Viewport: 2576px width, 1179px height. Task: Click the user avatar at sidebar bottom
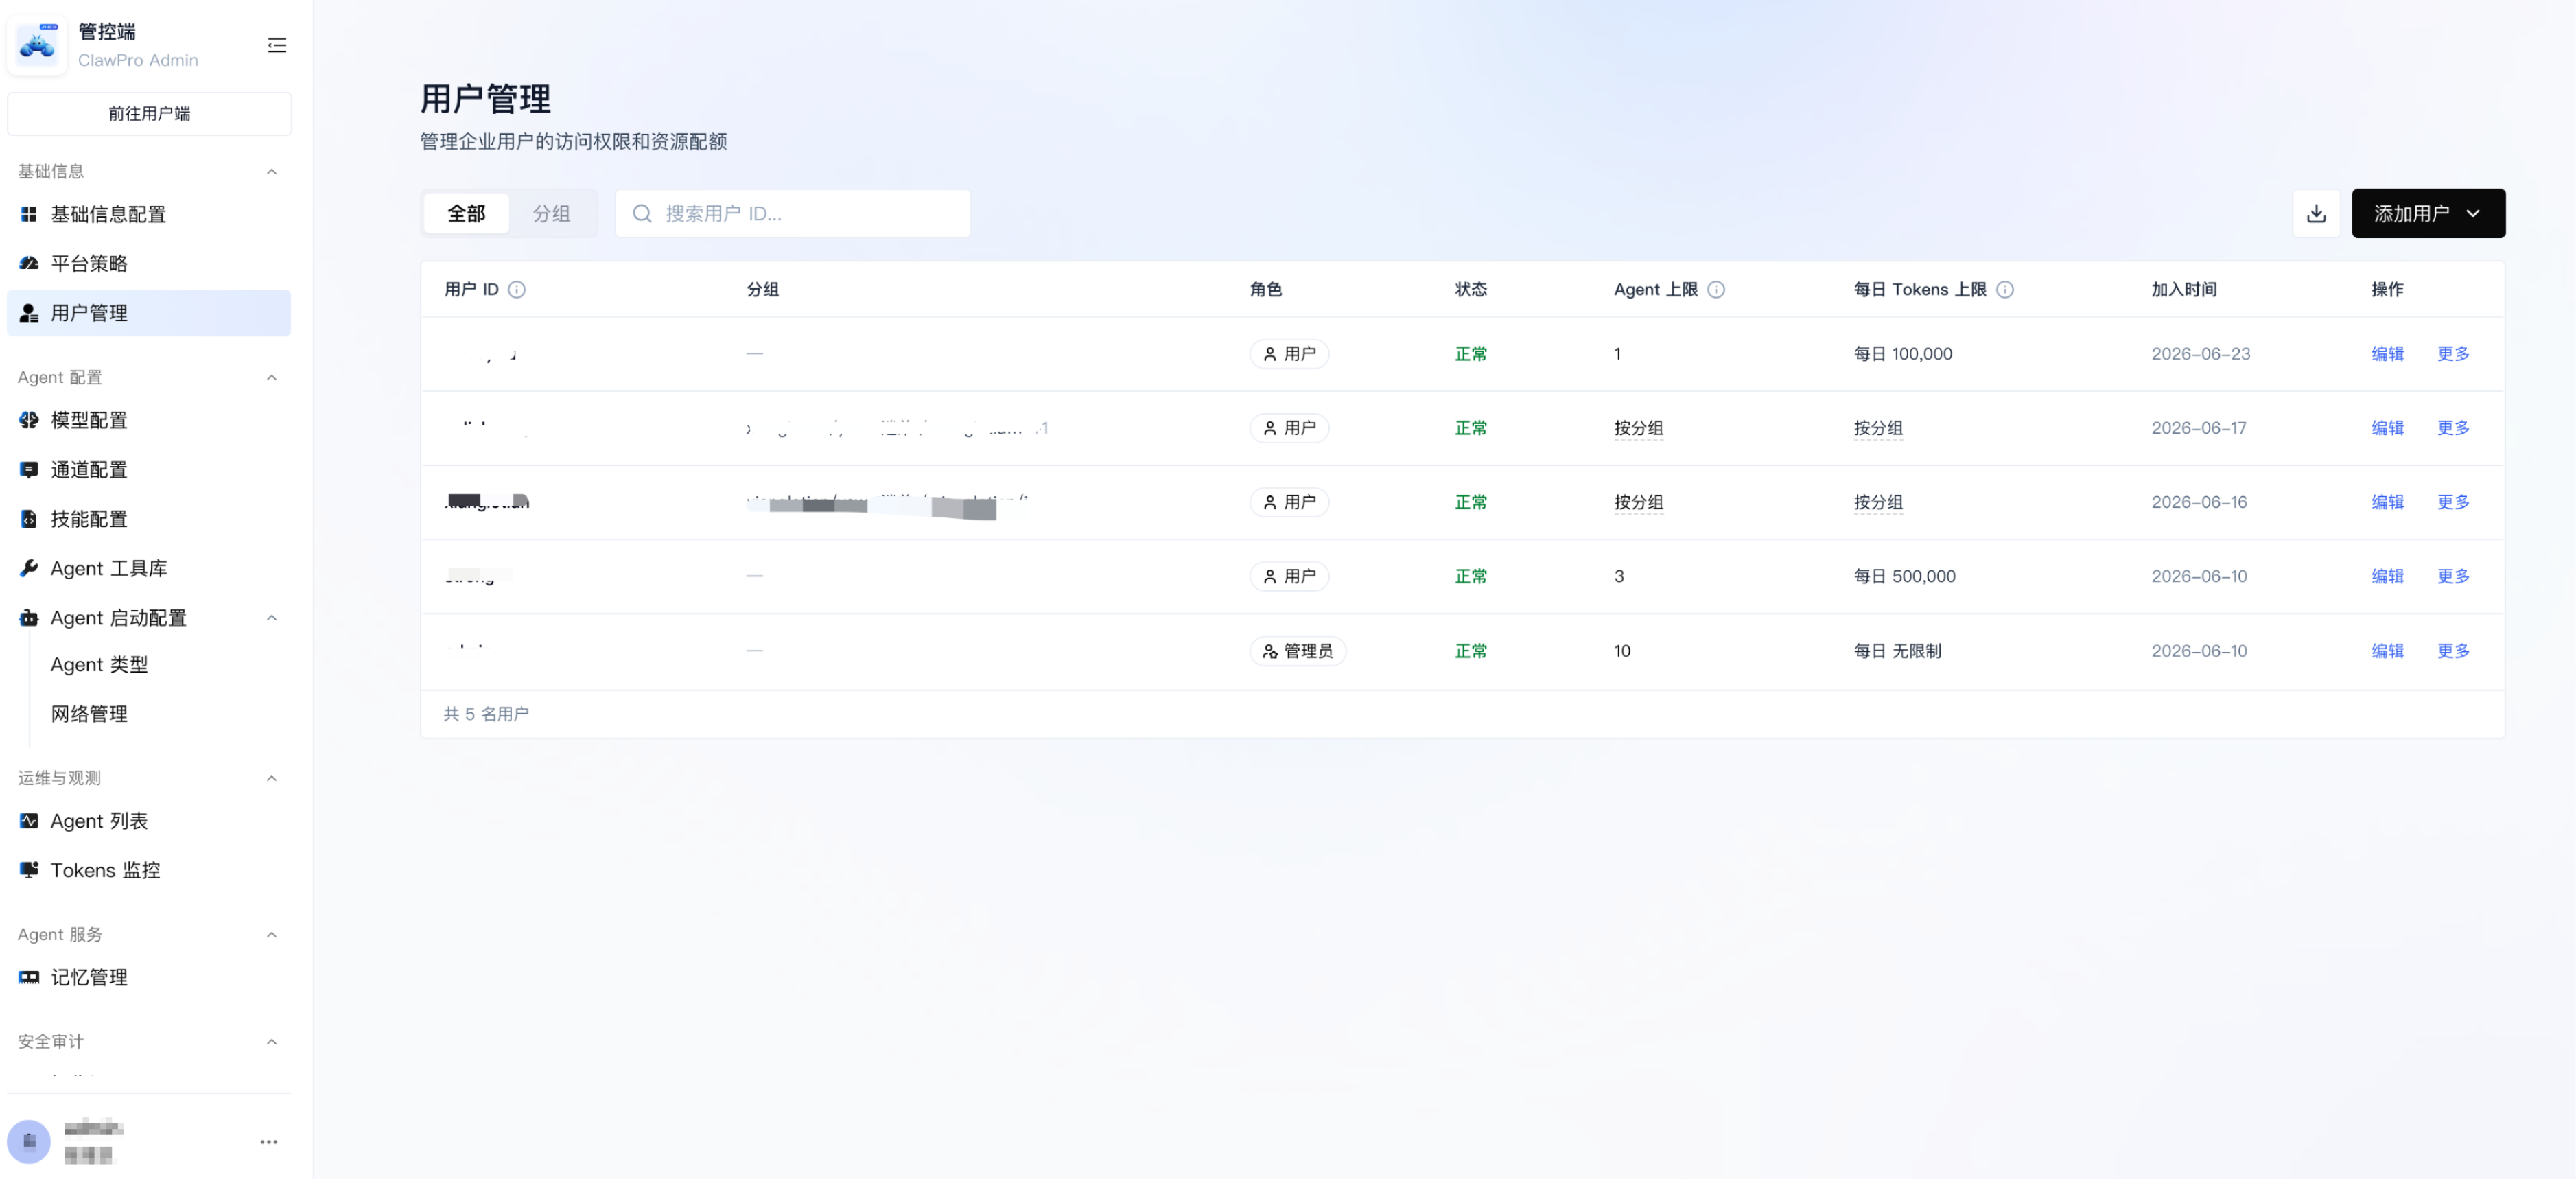tap(29, 1141)
